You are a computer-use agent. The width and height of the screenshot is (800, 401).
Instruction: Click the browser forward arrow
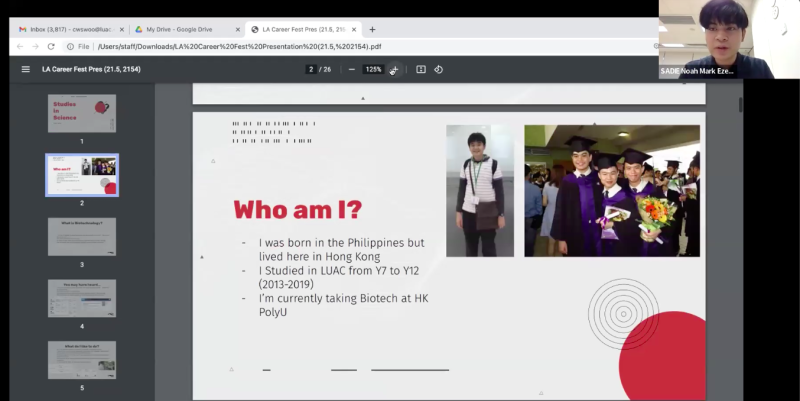click(x=35, y=46)
